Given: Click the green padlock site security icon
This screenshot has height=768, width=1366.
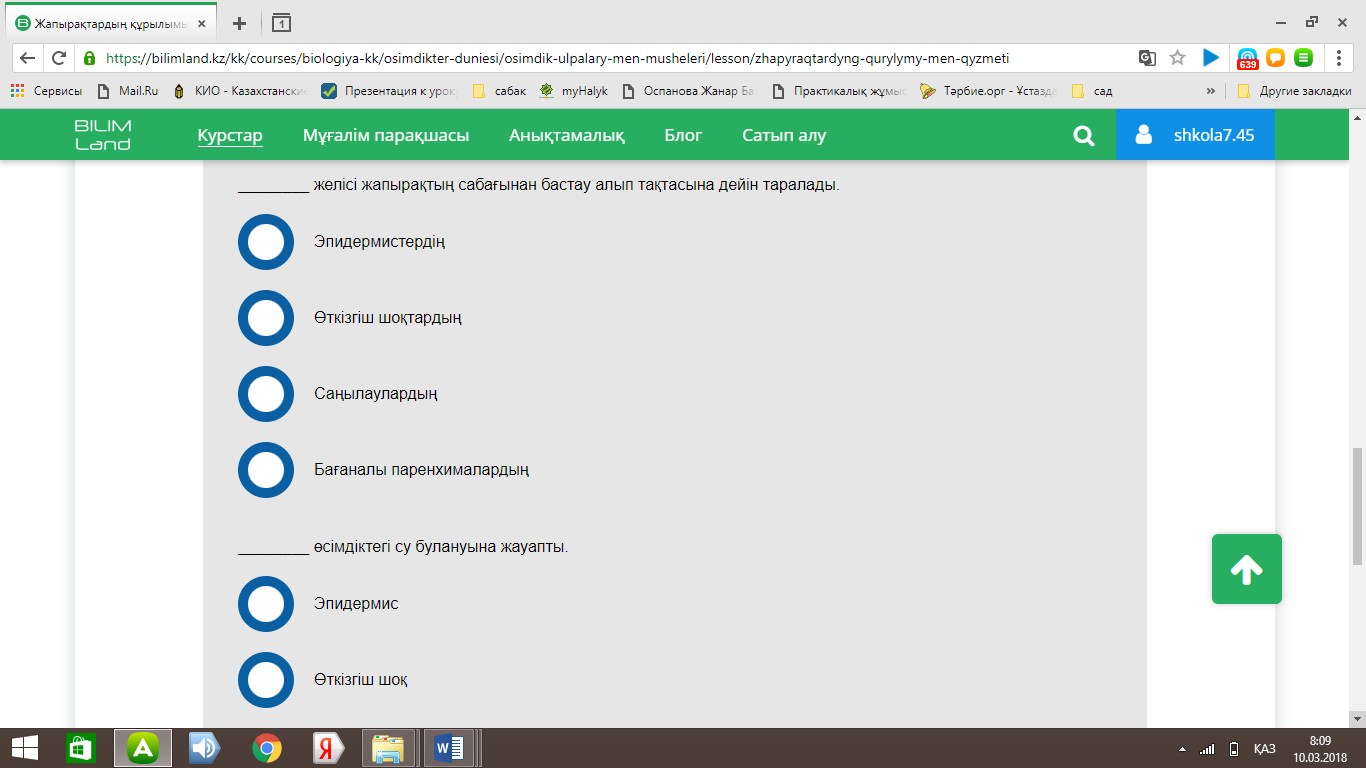Looking at the screenshot, I should pyautogui.click(x=90, y=58).
